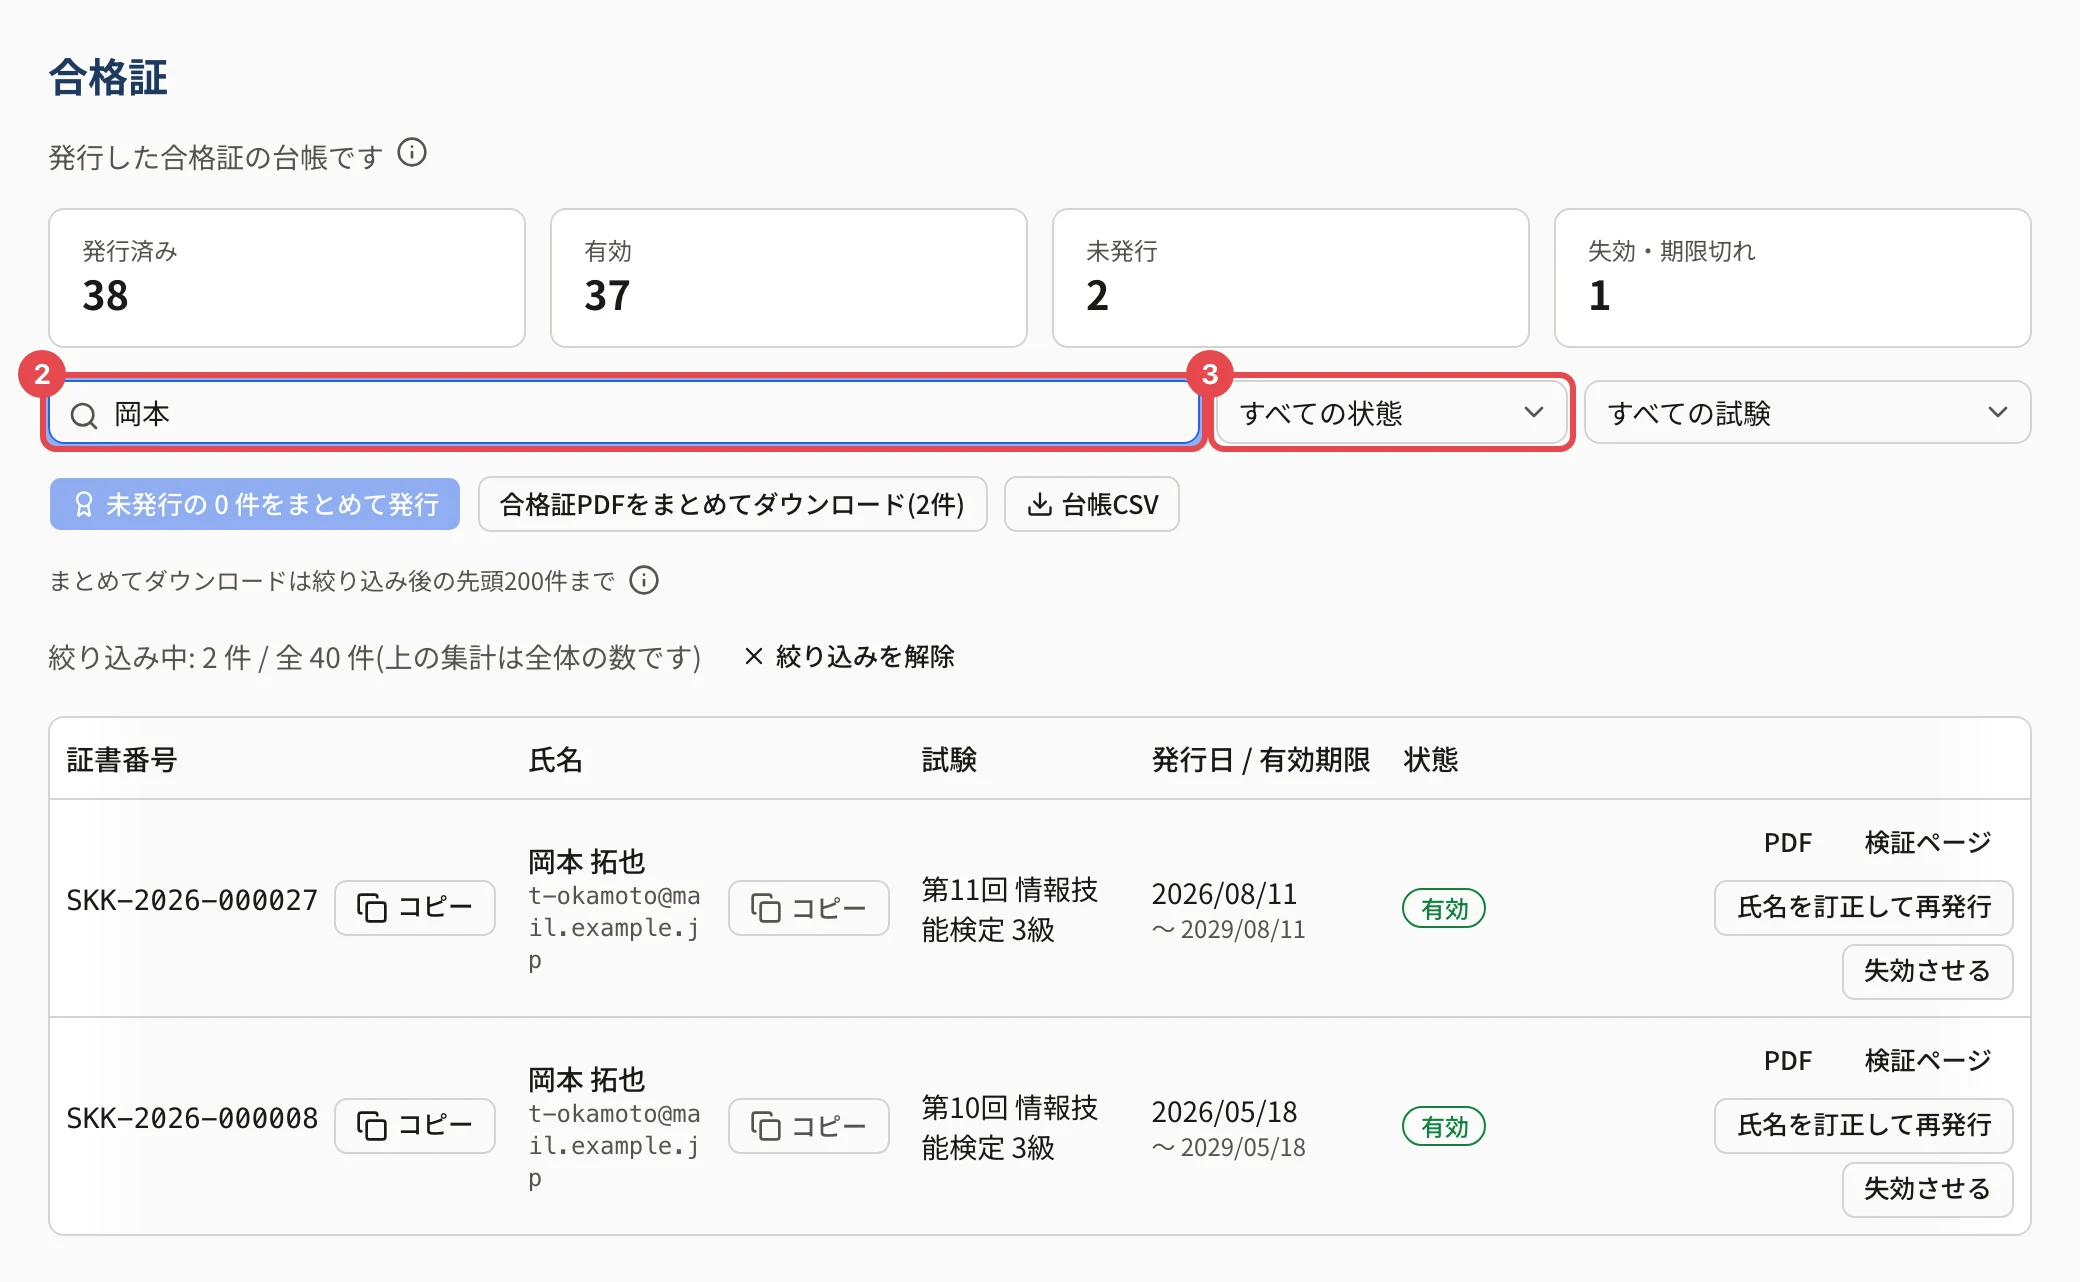The width and height of the screenshot is (2080, 1282).
Task: Open 検証ページ for SKK-2026-000027
Action: 1927,843
